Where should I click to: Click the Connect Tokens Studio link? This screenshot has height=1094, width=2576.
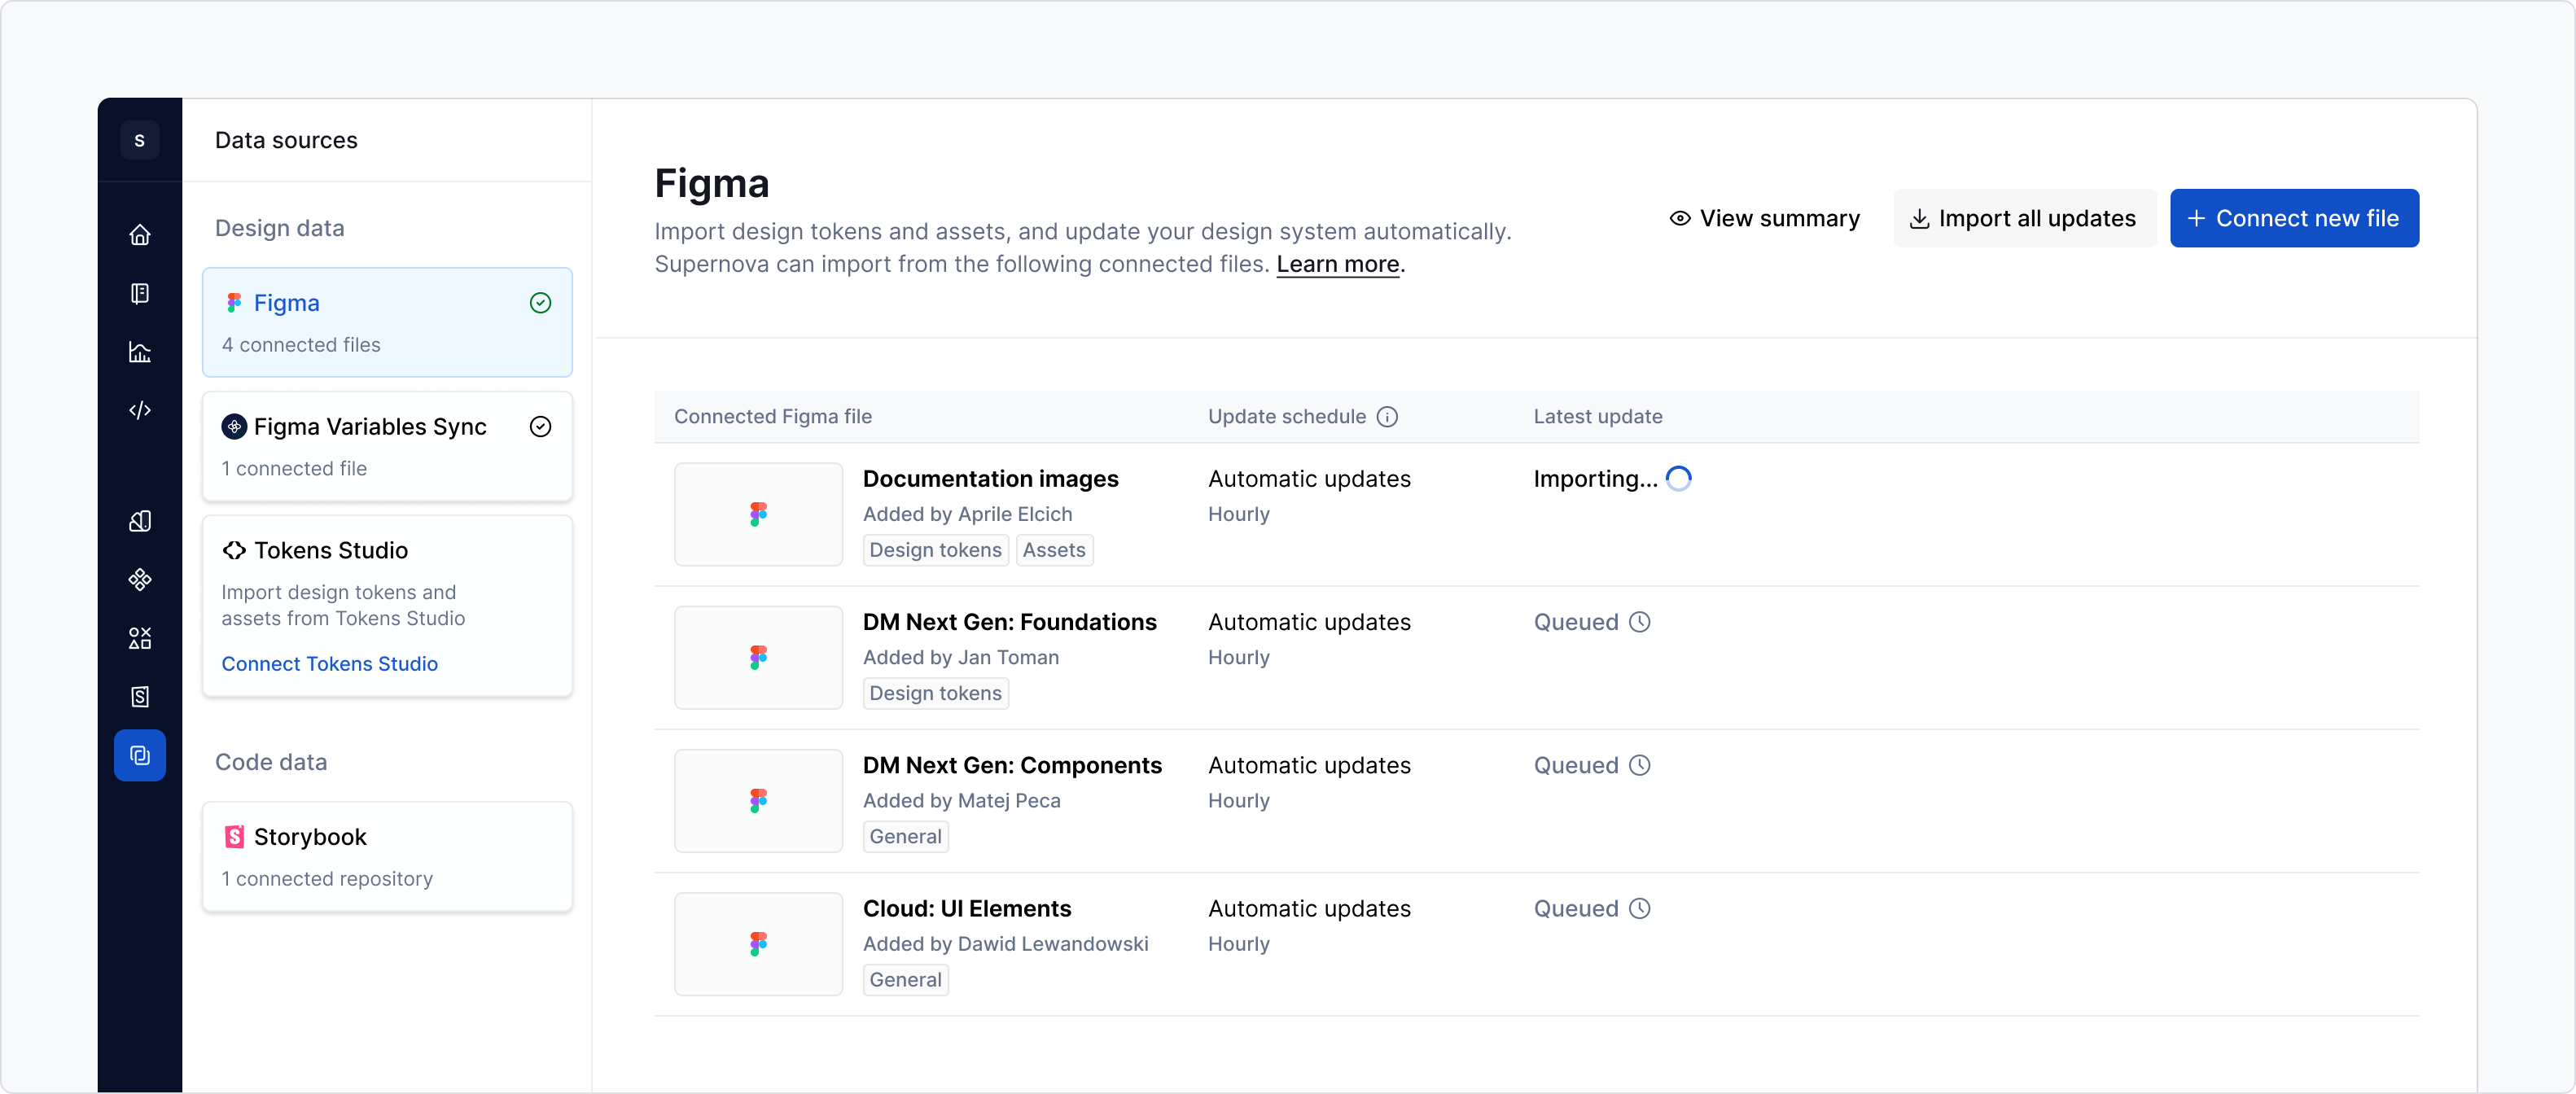(x=329, y=664)
